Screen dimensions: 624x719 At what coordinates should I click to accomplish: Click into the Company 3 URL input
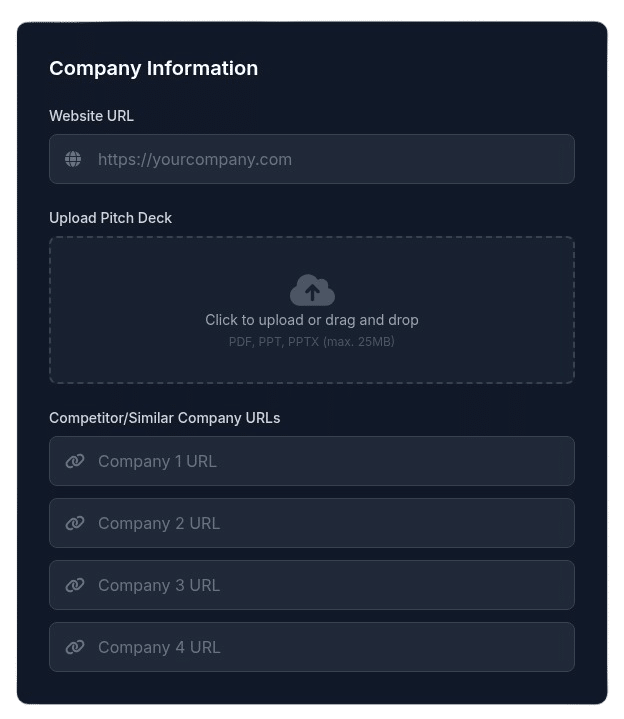pos(330,585)
